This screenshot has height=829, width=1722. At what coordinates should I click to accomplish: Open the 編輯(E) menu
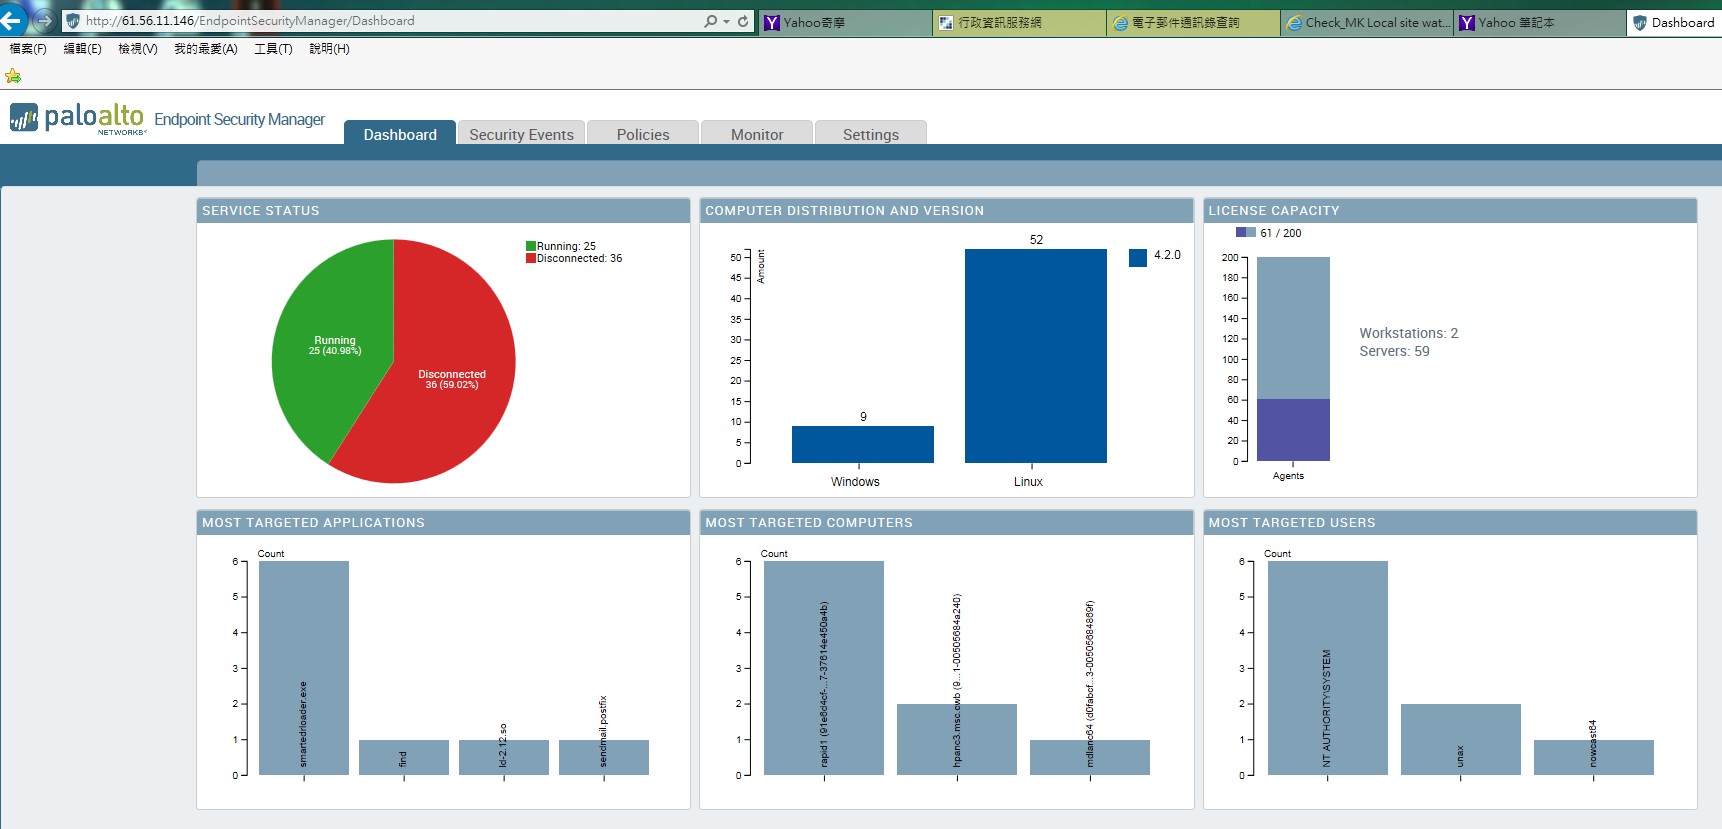click(82, 49)
